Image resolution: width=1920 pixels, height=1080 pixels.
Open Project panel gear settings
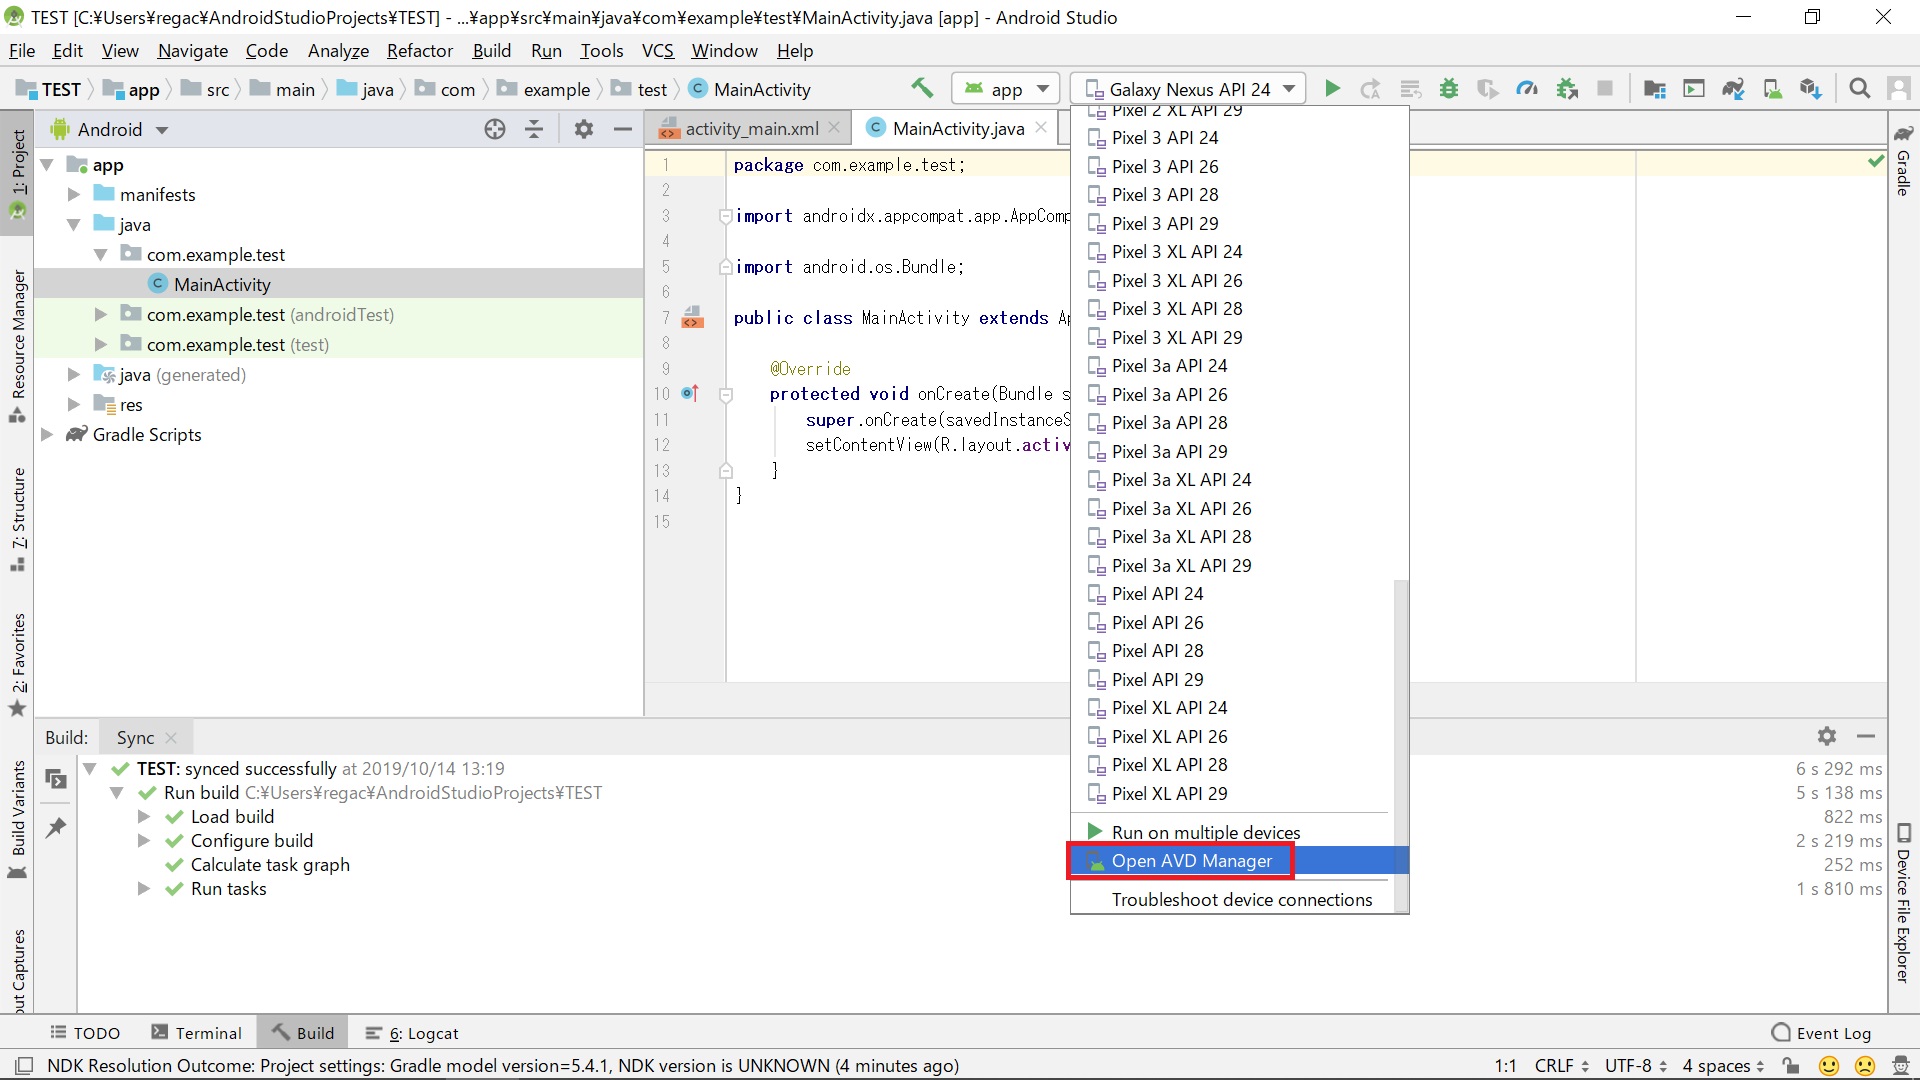point(584,129)
